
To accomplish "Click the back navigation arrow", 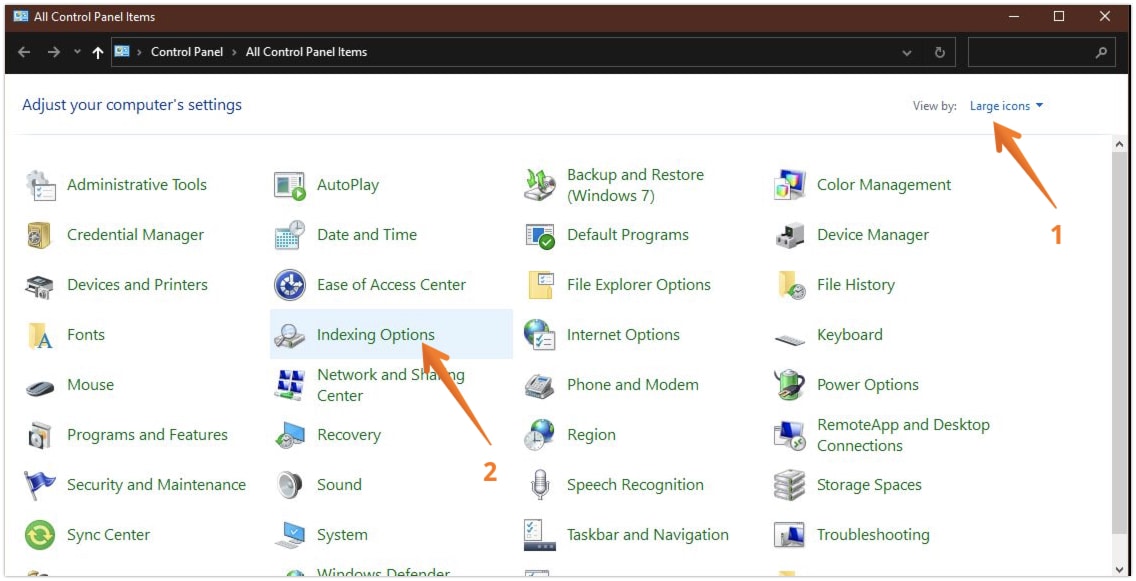I will (22, 52).
